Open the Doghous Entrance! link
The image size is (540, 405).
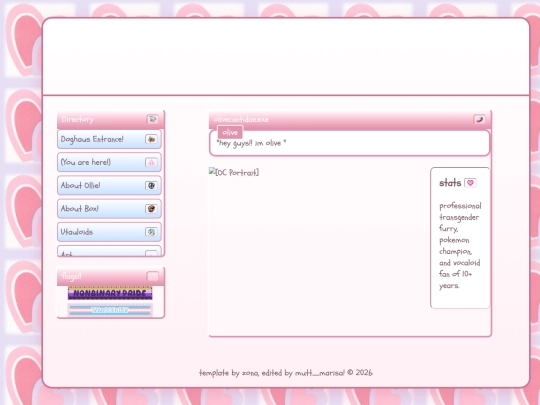pyautogui.click(x=109, y=139)
